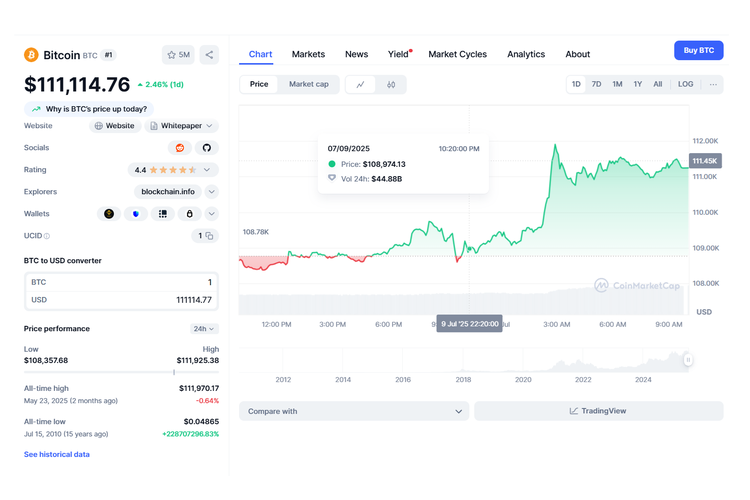
Task: Add Bitcoin to watchlist star button
Action: 178,55
